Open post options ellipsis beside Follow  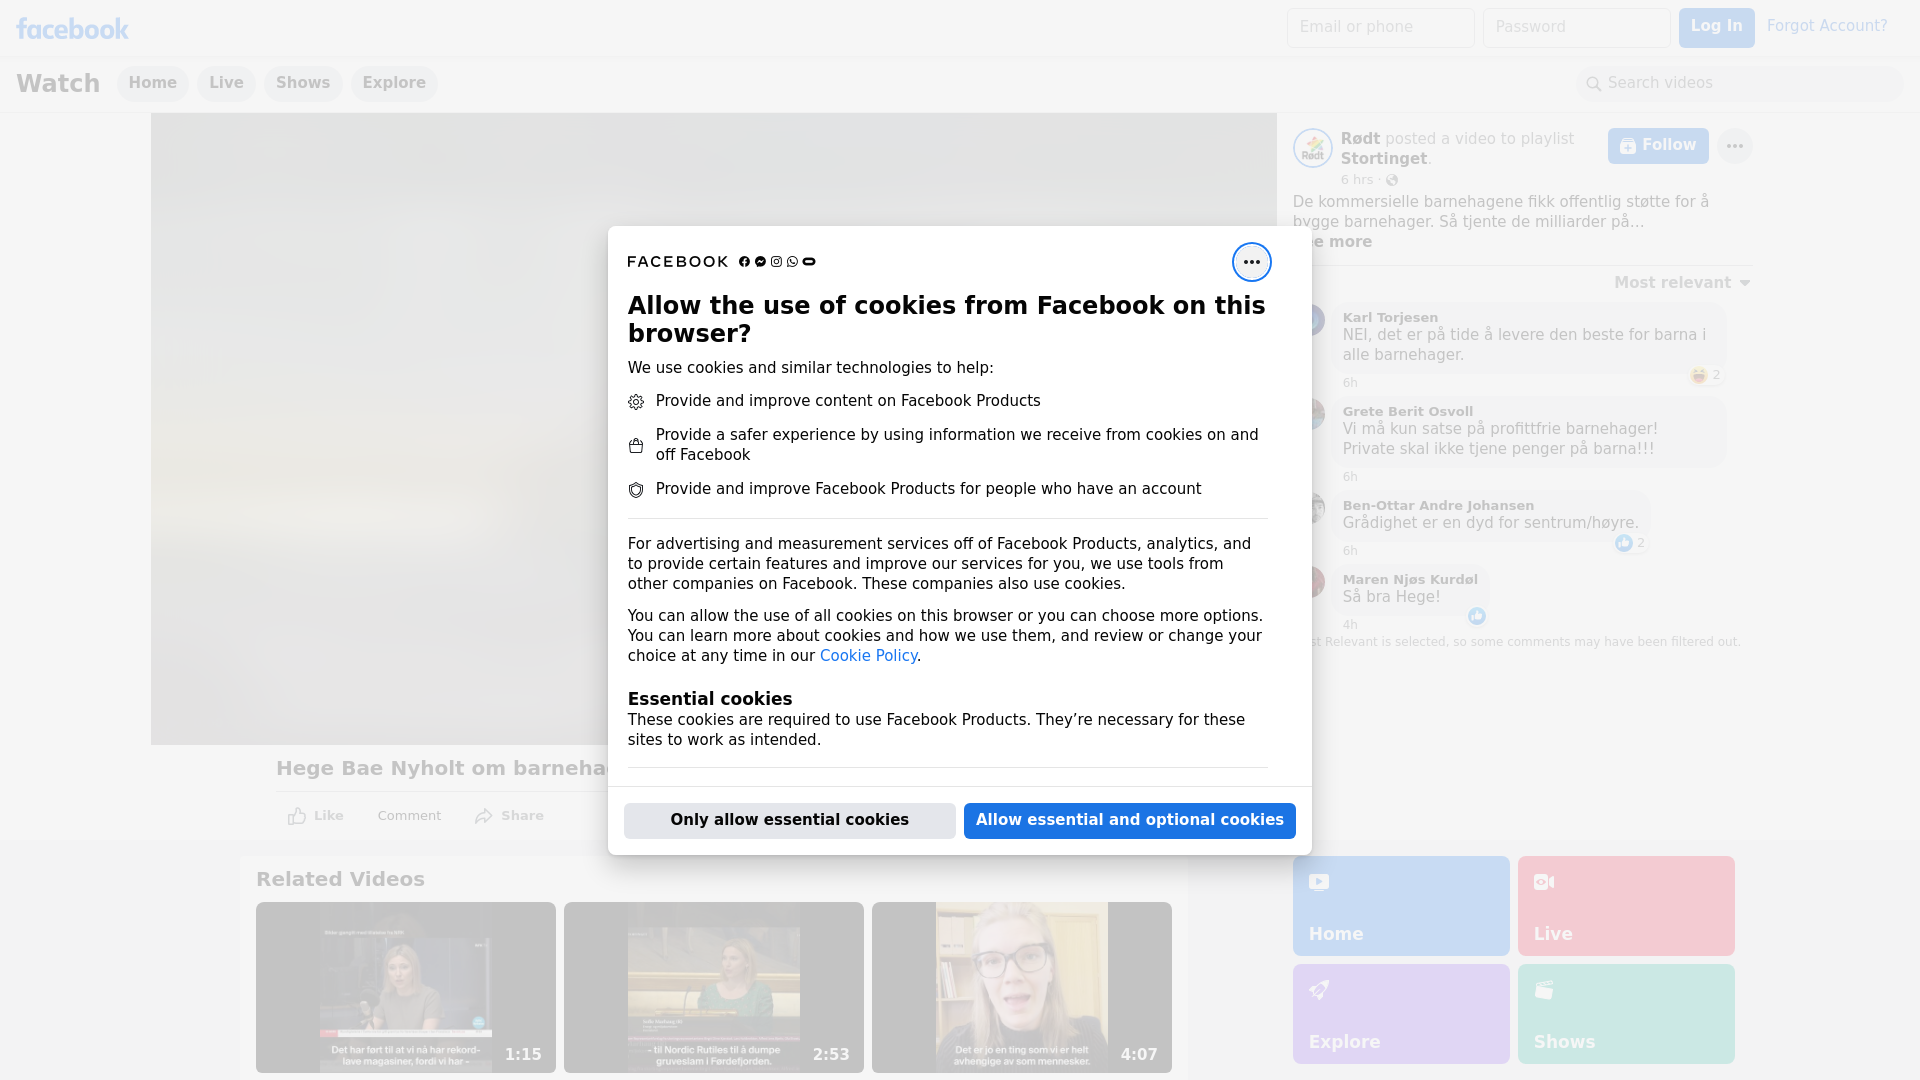tap(1734, 146)
